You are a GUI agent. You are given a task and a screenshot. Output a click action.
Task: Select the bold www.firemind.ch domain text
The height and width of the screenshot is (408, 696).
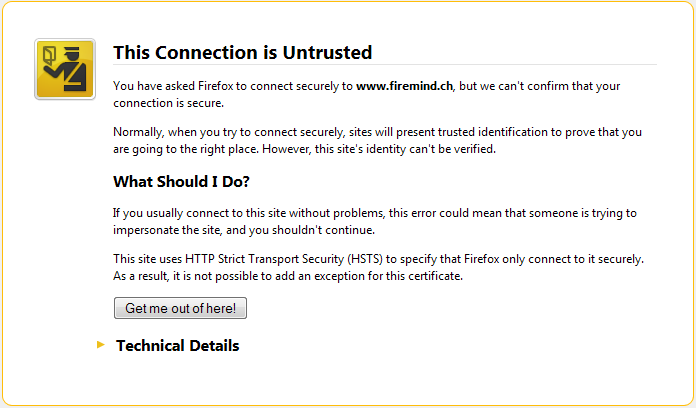point(404,86)
